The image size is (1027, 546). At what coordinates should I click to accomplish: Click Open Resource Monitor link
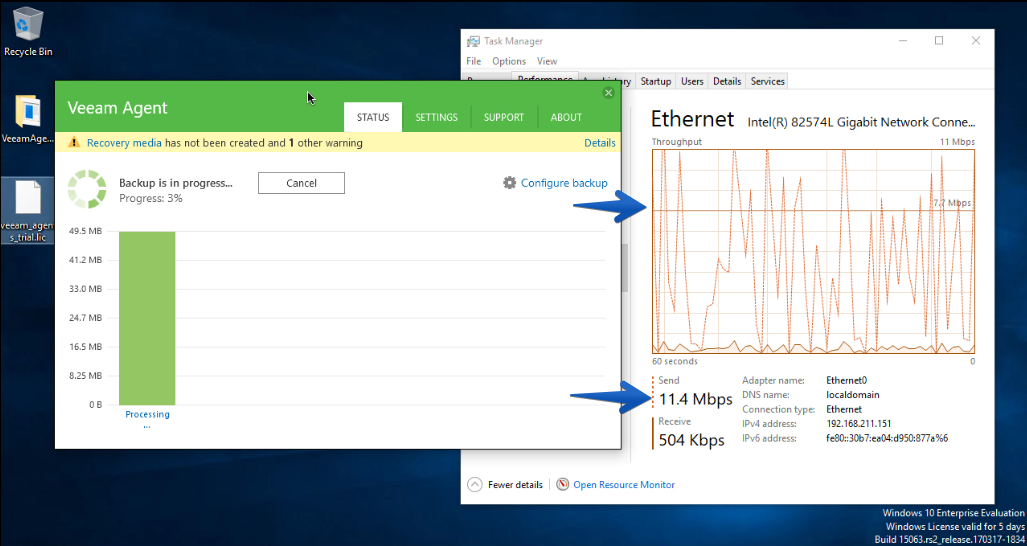[x=624, y=484]
